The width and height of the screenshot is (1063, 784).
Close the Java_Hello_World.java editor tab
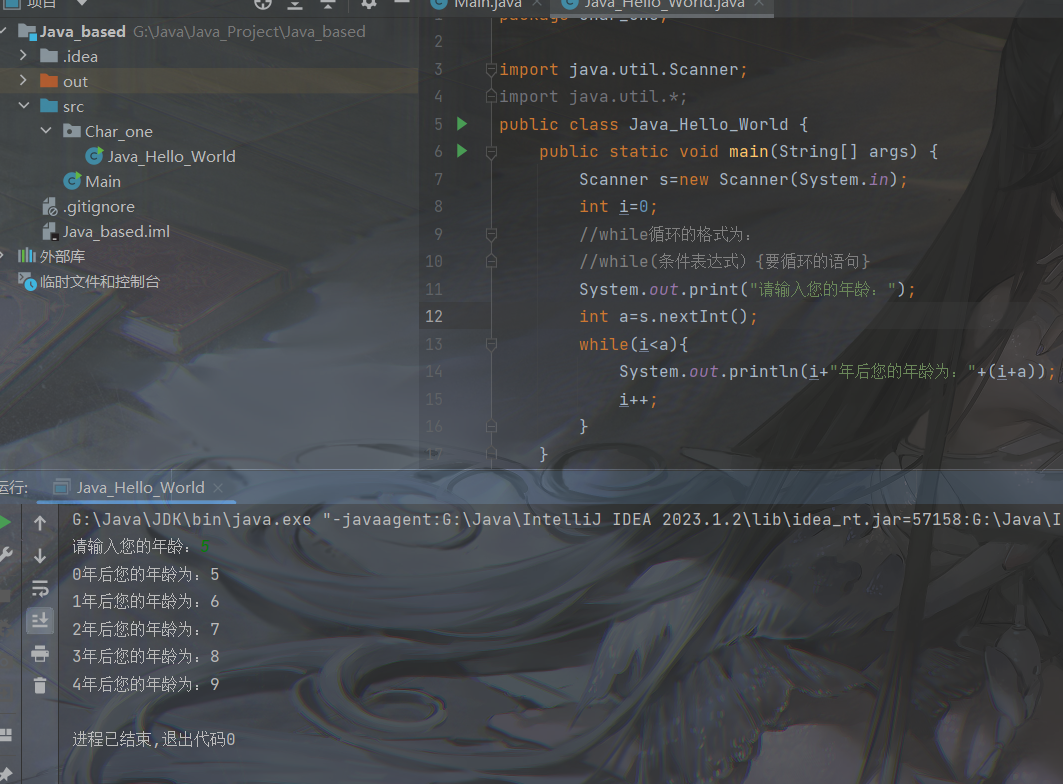tap(759, 3)
